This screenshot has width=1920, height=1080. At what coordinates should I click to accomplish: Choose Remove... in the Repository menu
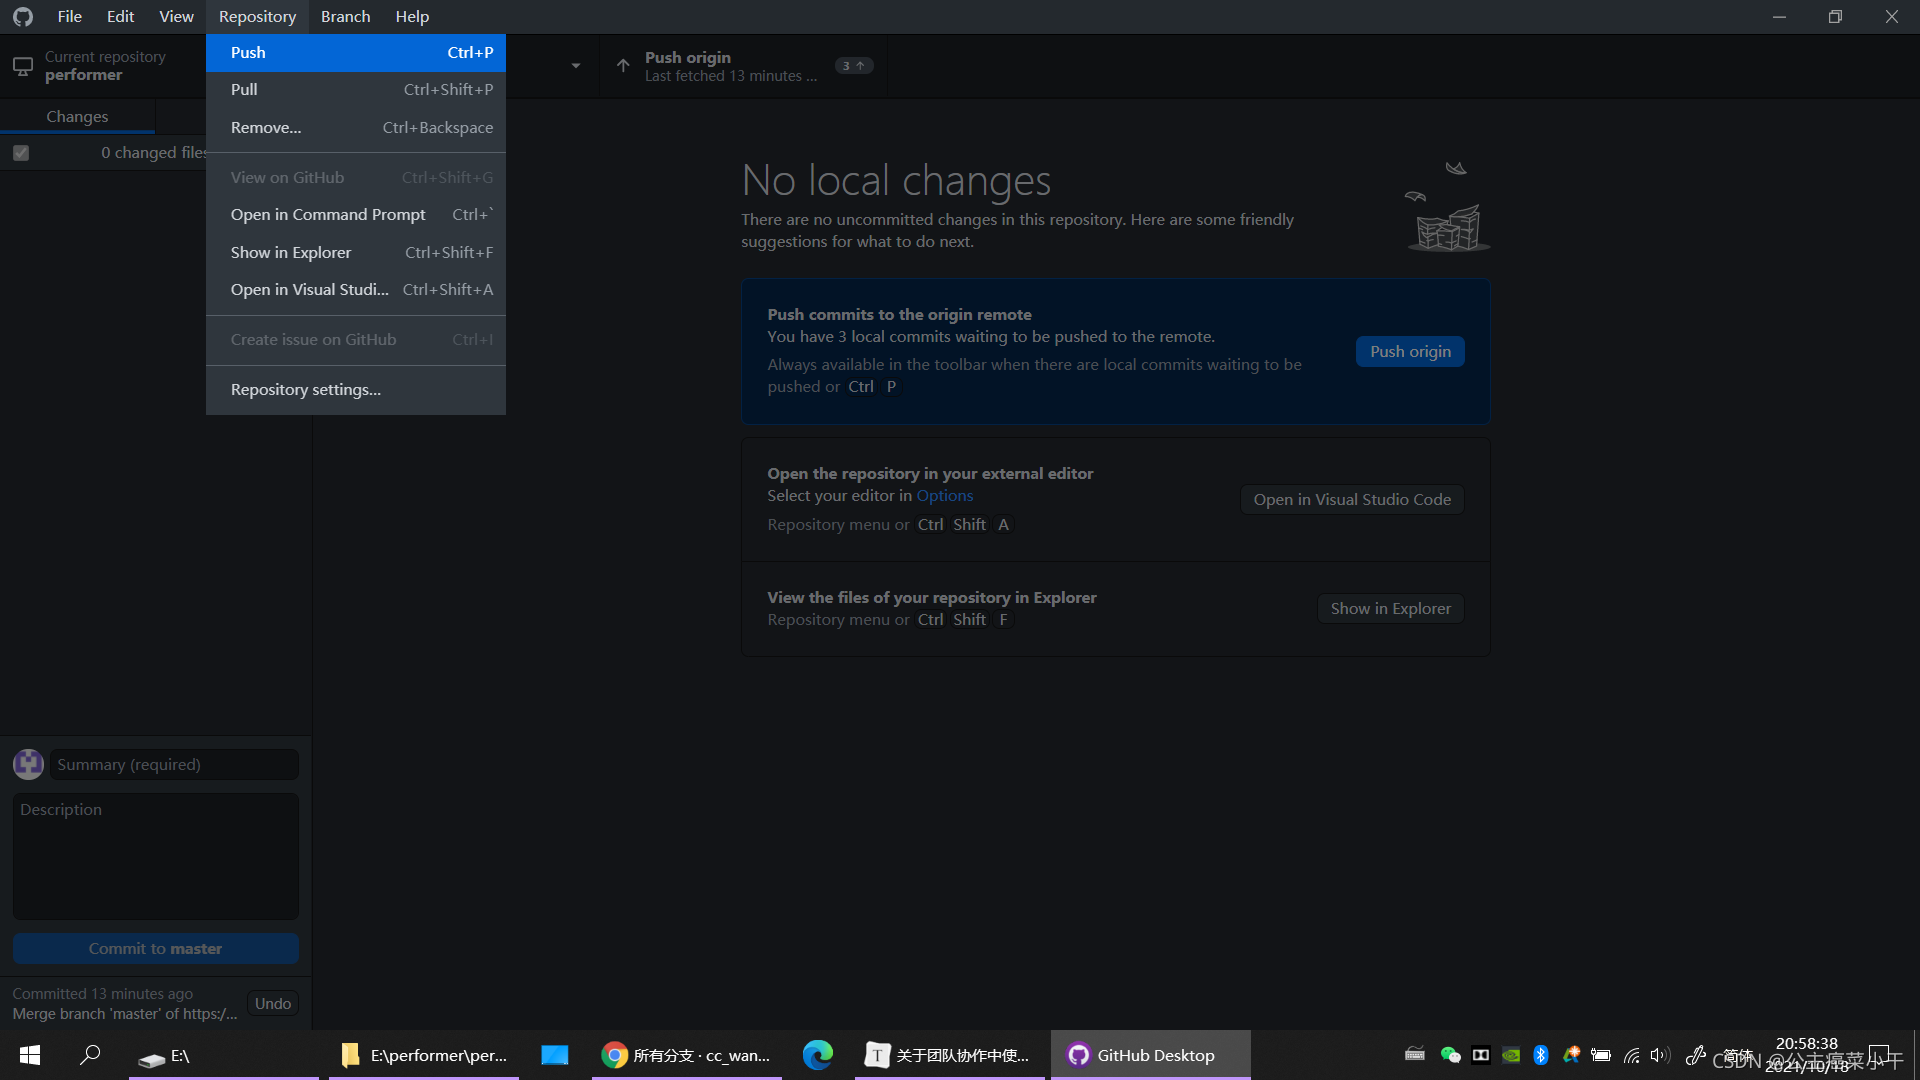[x=356, y=128]
